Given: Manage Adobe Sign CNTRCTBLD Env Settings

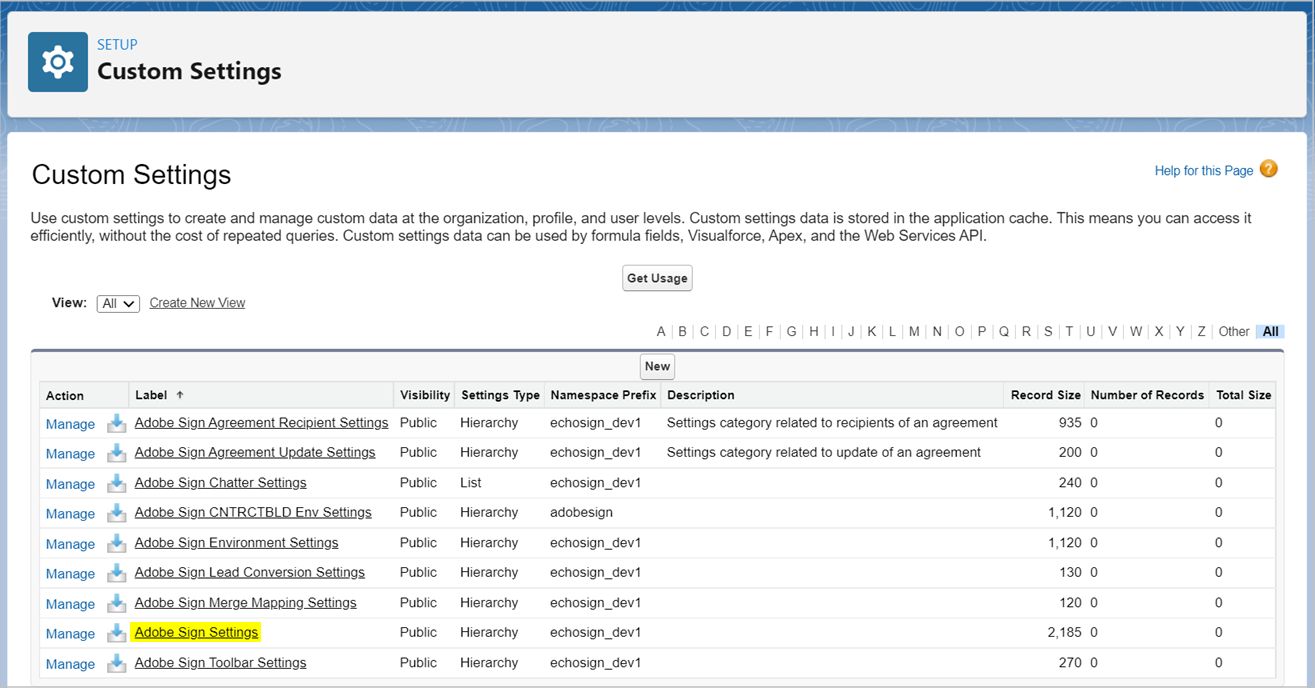Looking at the screenshot, I should click(x=70, y=514).
